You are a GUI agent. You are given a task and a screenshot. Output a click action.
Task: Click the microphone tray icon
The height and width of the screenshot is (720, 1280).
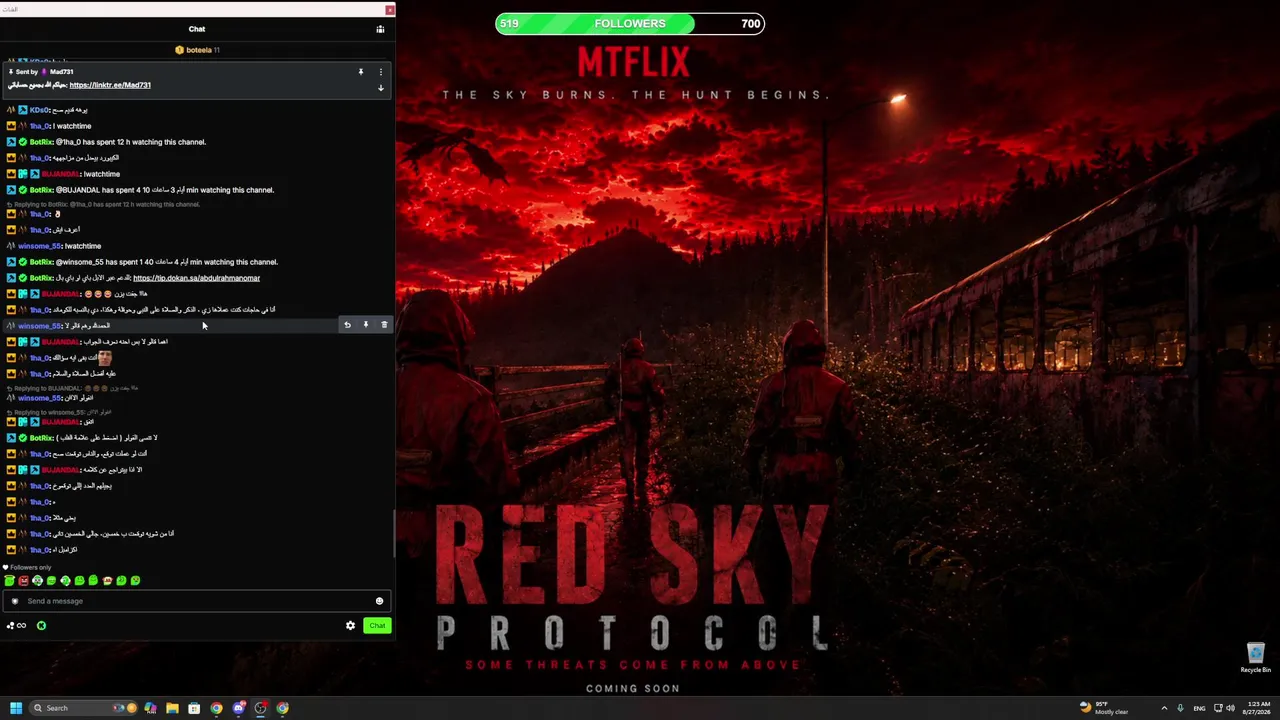click(x=1180, y=708)
